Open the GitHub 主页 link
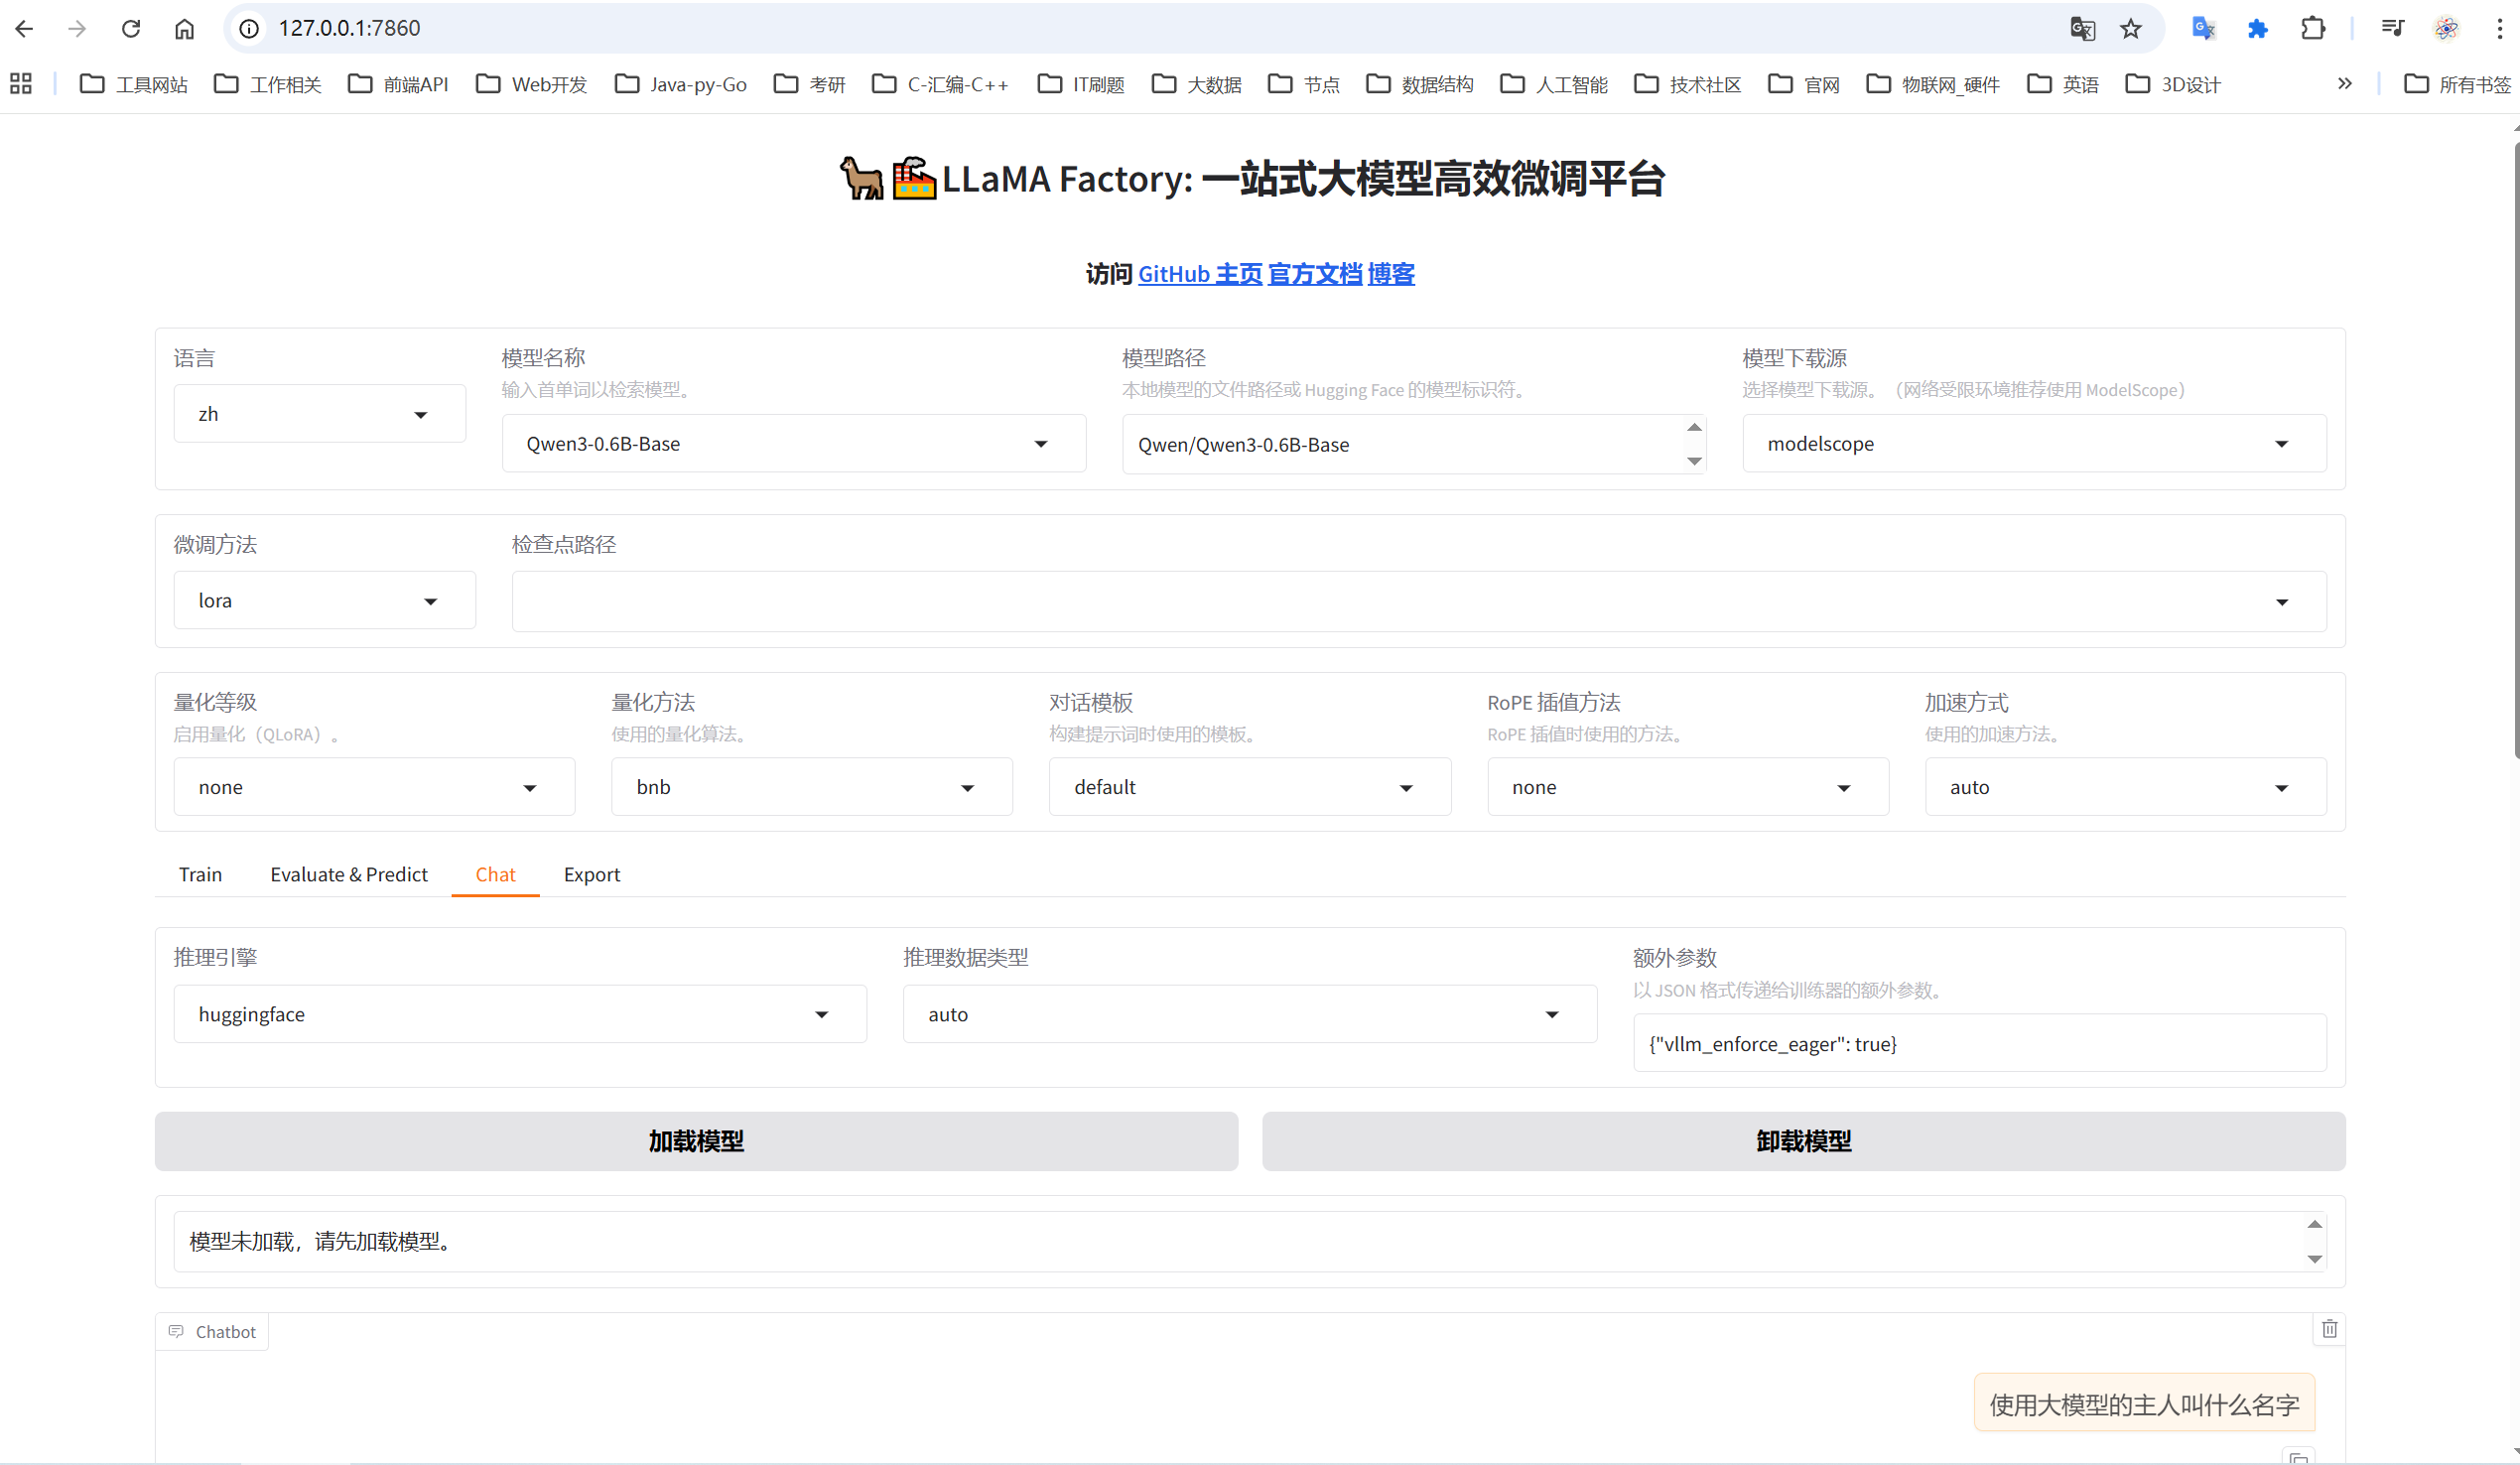This screenshot has height=1465, width=2520. pos(1200,274)
